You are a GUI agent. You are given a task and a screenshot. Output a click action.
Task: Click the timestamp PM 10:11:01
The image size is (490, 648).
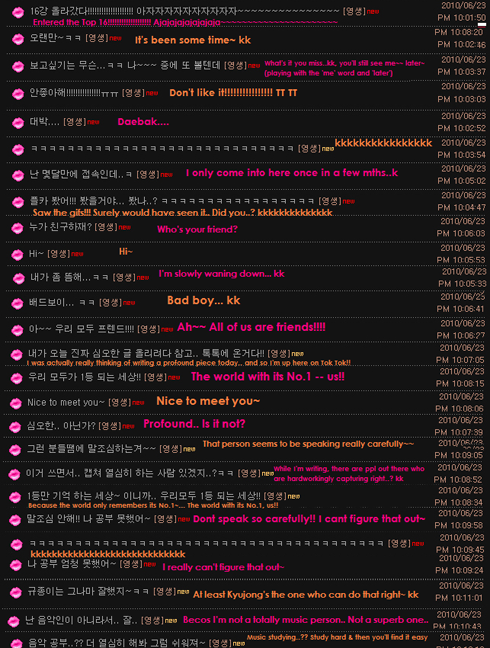(459, 598)
